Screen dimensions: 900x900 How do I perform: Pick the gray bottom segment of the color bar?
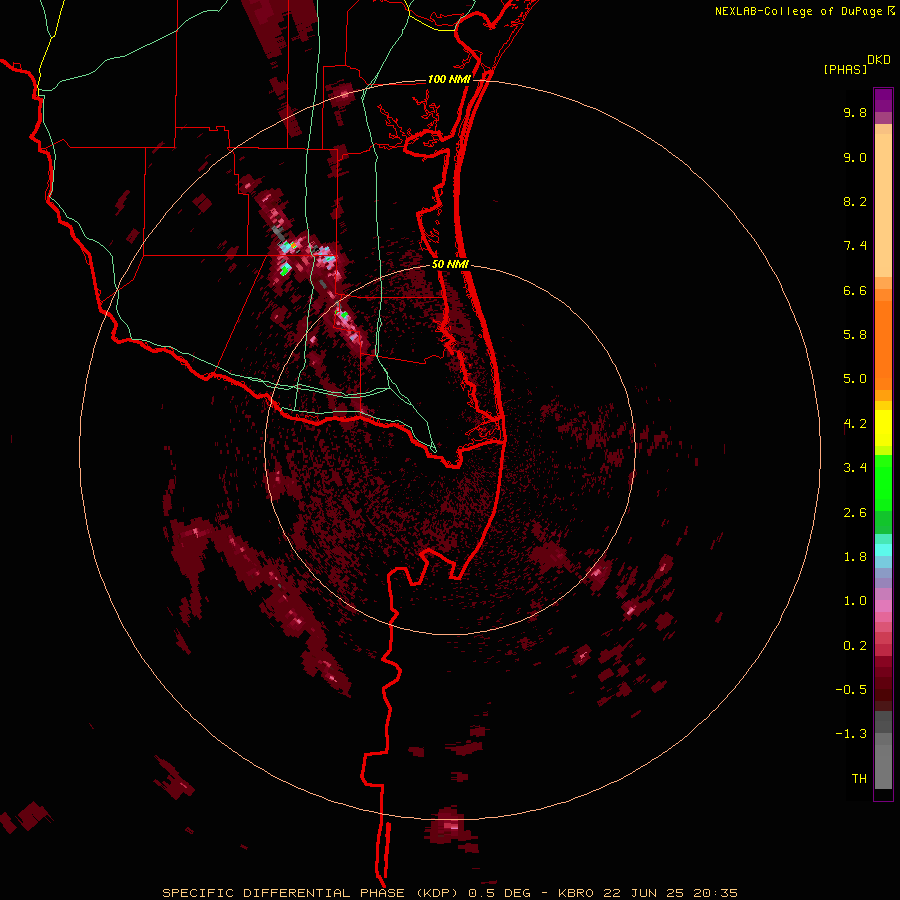click(x=883, y=769)
